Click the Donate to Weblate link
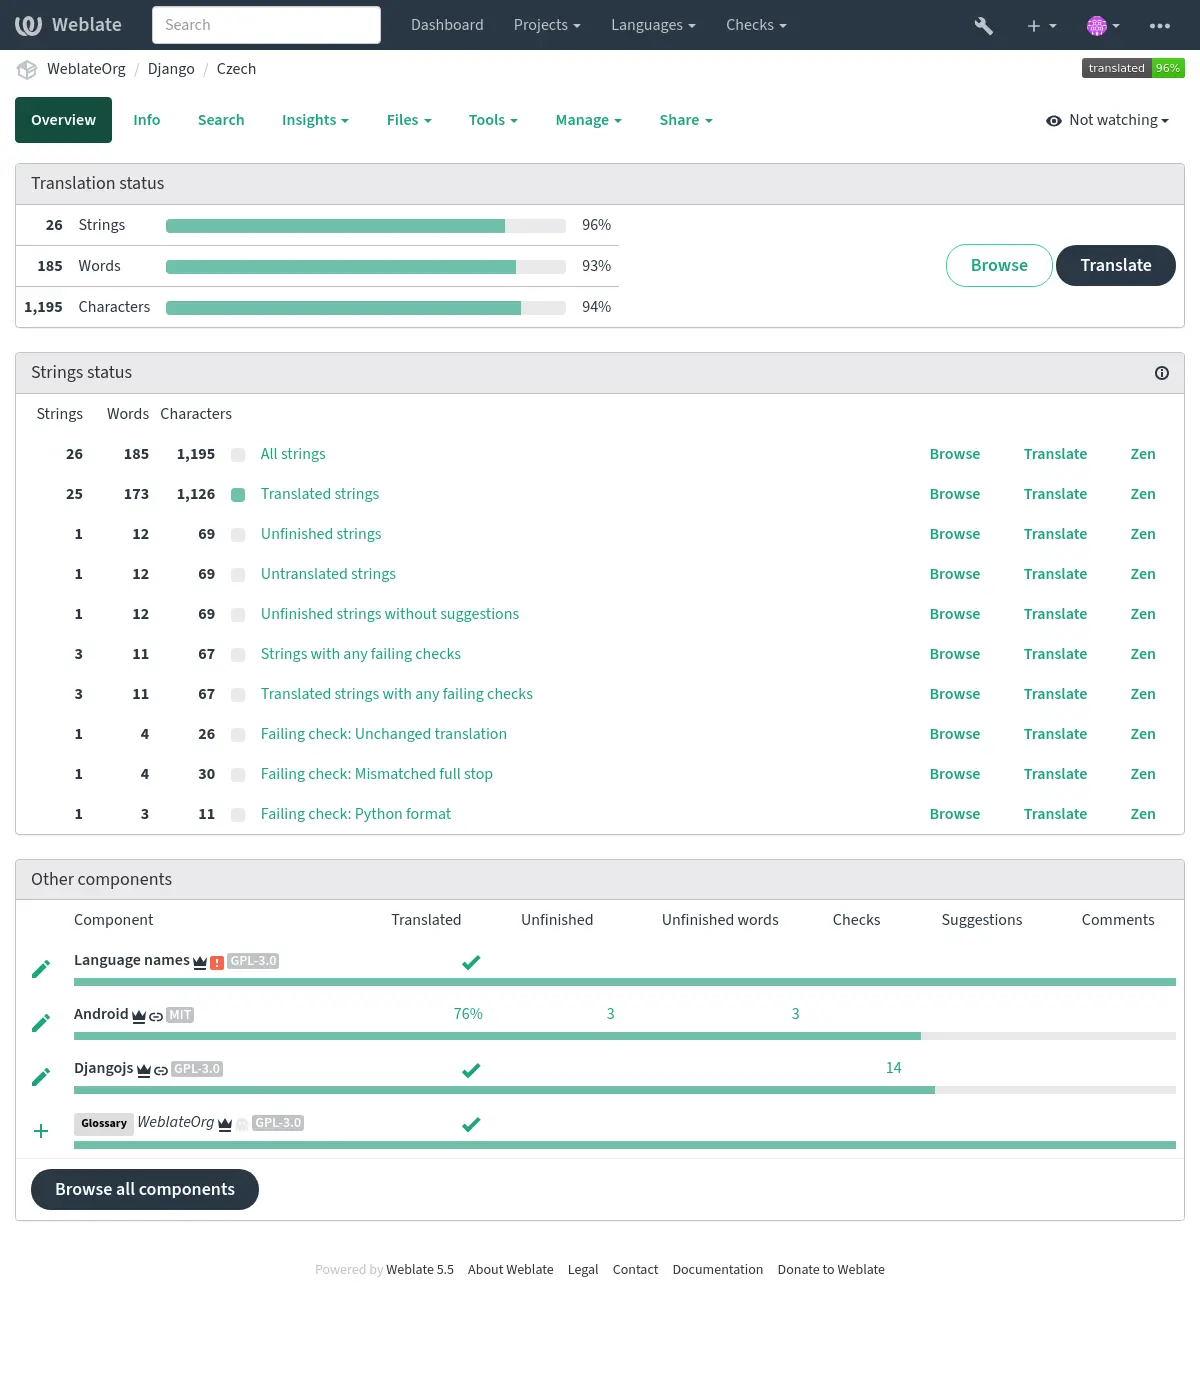Viewport: 1200px width, 1391px height. coord(831,1269)
